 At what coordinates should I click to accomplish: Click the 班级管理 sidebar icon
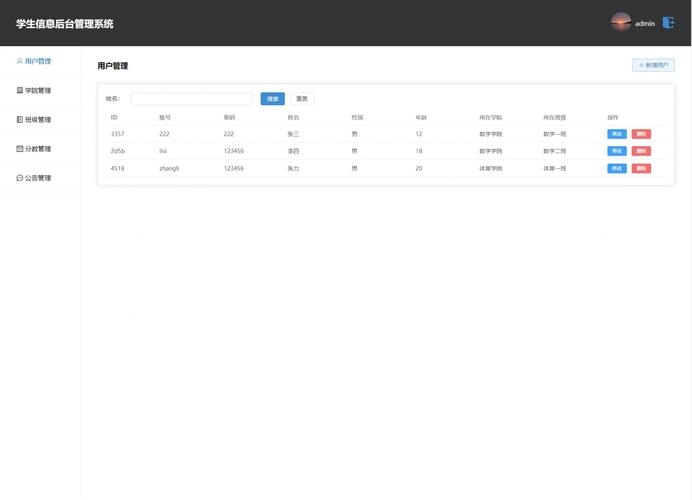point(19,120)
